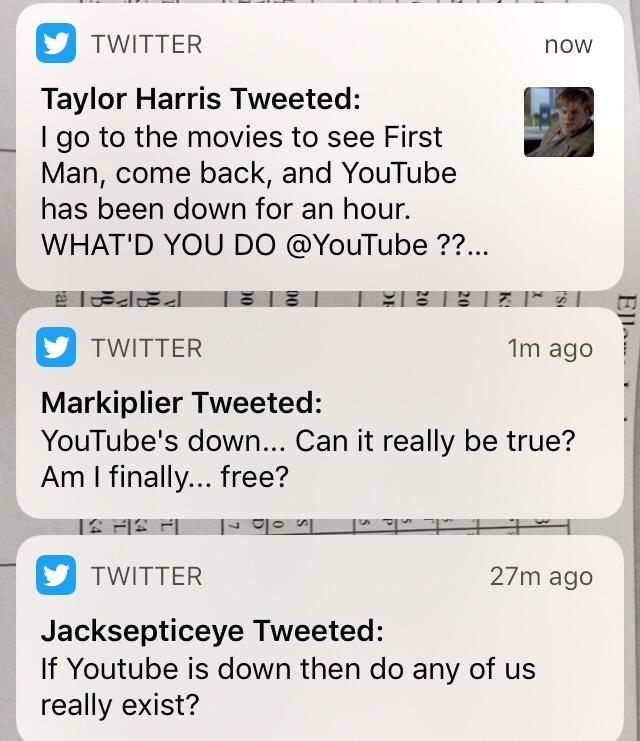The height and width of the screenshot is (741, 640).
Task: Click the "Markiplier Tweeted:" heading
Action: tap(181, 403)
